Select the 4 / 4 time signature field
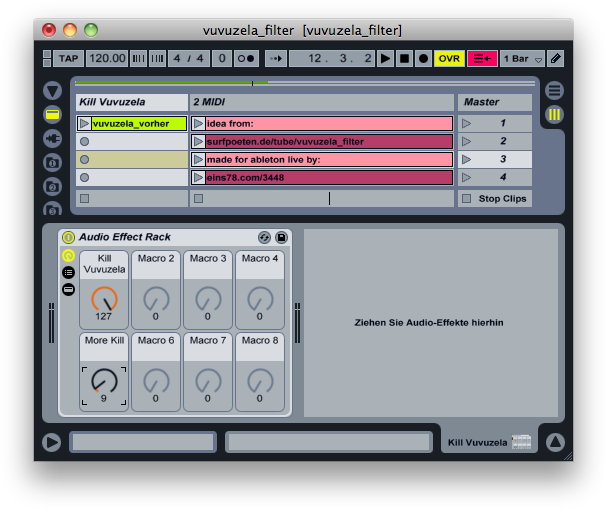 tap(189, 59)
